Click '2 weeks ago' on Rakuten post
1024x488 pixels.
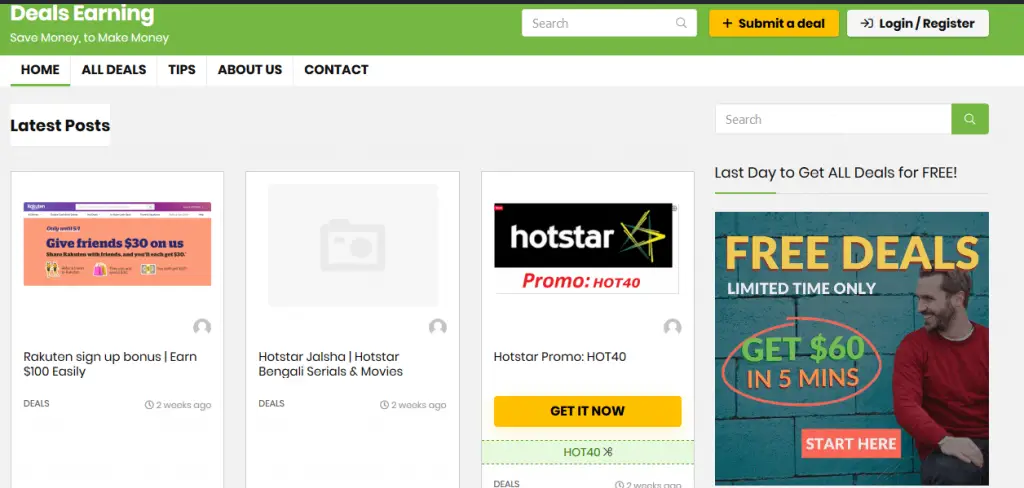tap(183, 405)
